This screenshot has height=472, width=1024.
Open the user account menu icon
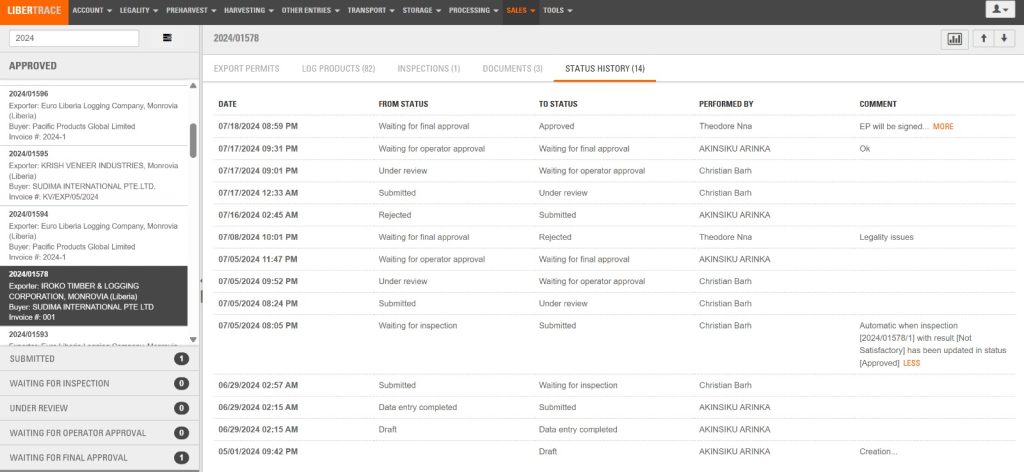(x=998, y=11)
